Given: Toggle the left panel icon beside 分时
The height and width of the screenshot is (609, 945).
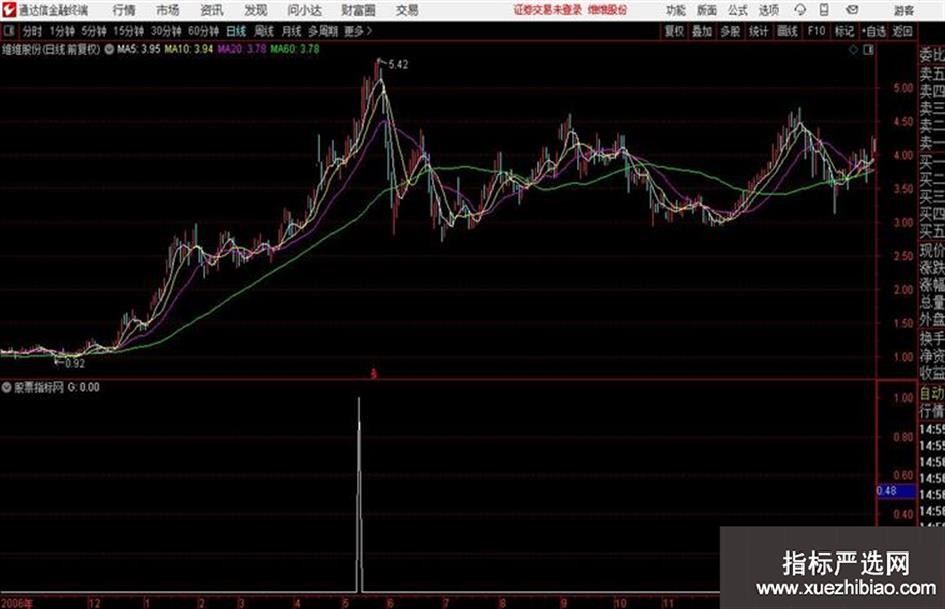Looking at the screenshot, I should click(9, 31).
